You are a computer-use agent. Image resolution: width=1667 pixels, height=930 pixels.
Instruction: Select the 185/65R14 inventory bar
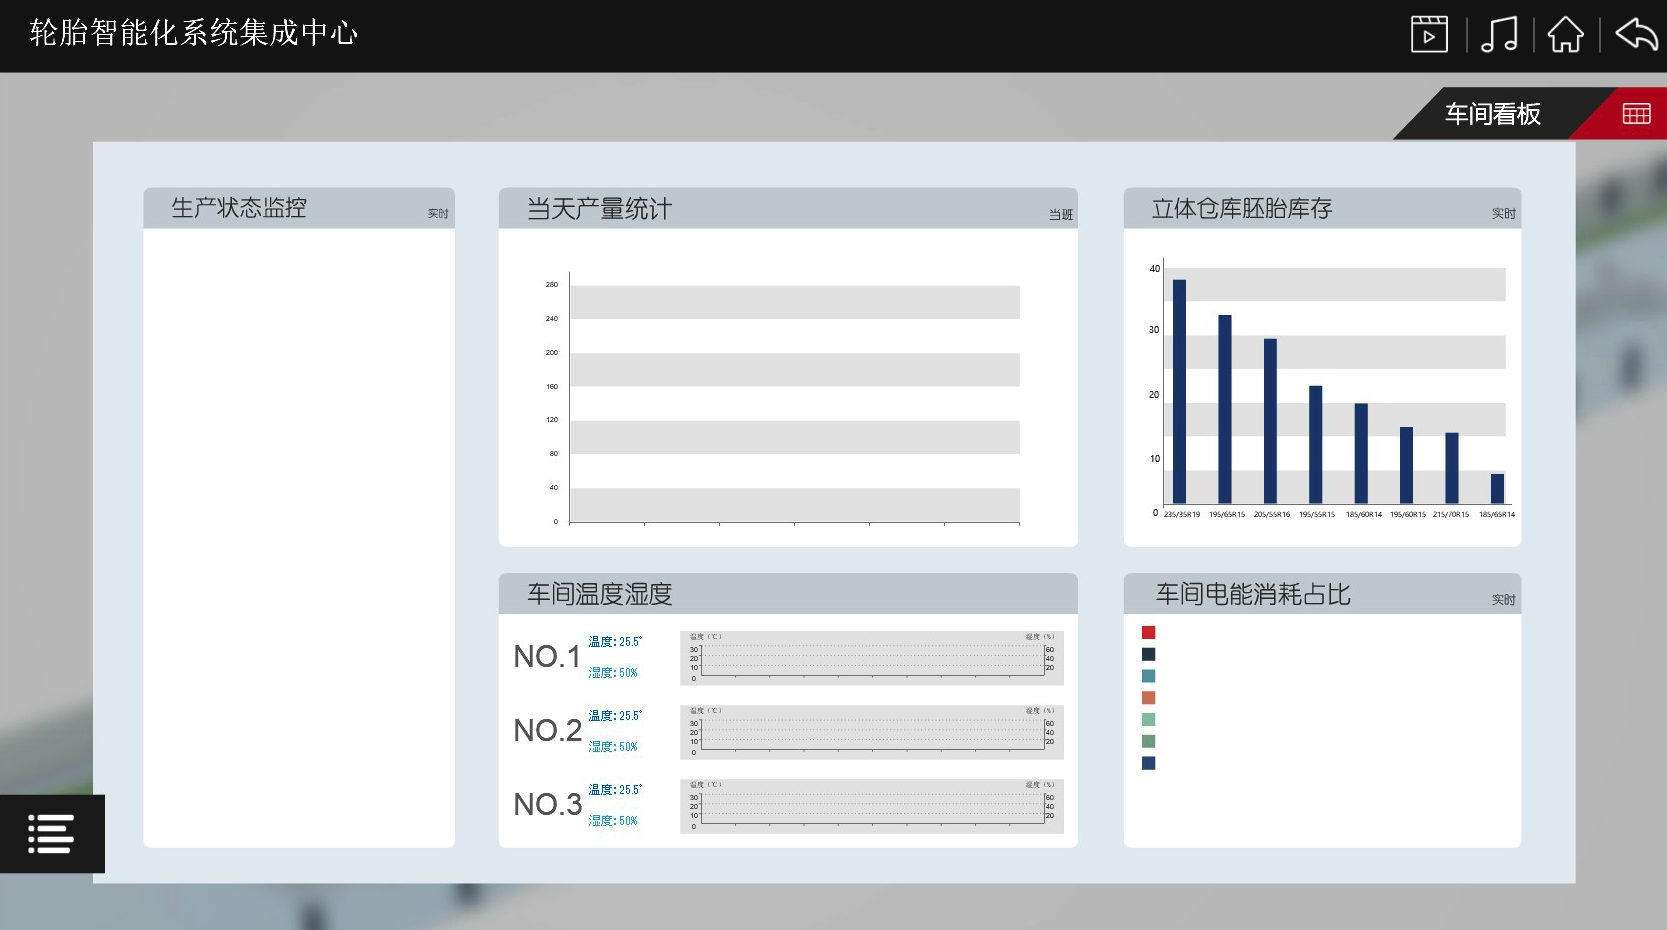[x=1497, y=488]
